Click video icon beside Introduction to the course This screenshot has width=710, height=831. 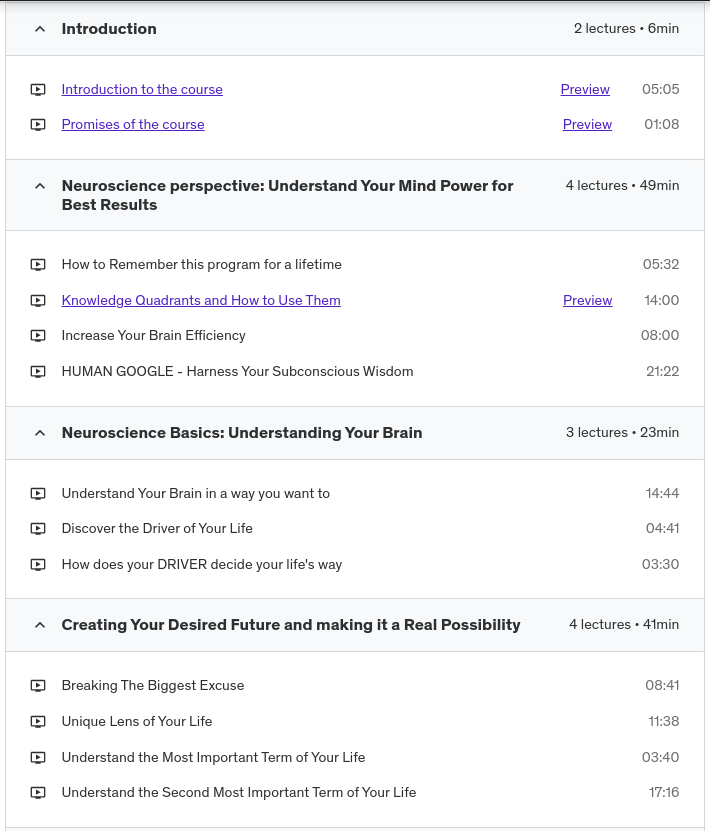point(38,90)
